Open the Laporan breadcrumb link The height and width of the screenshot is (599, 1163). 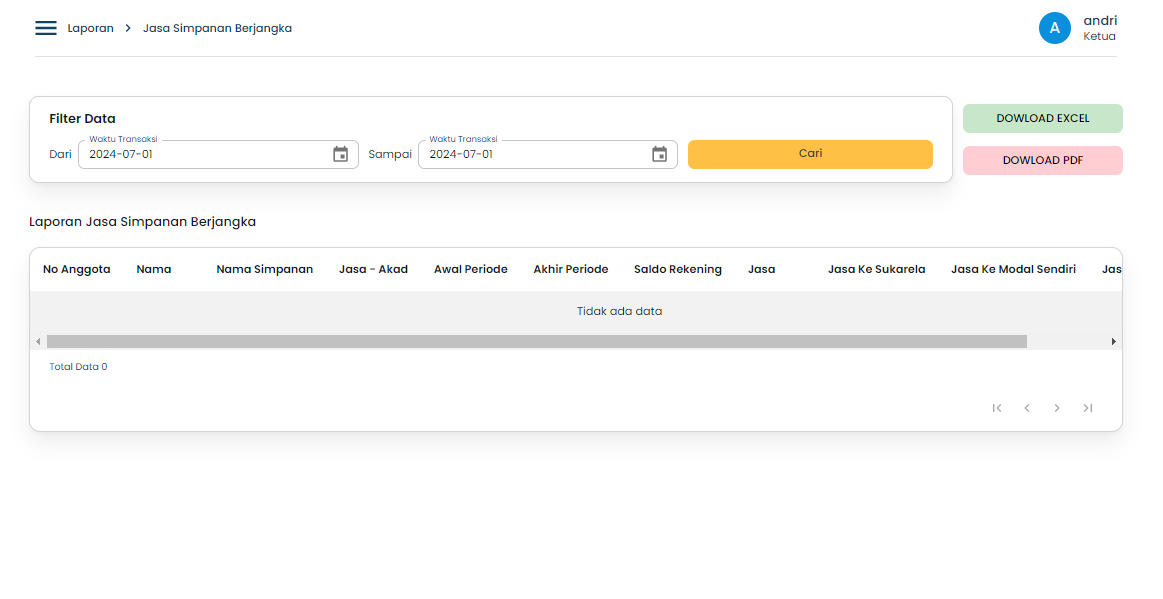pyautogui.click(x=89, y=28)
